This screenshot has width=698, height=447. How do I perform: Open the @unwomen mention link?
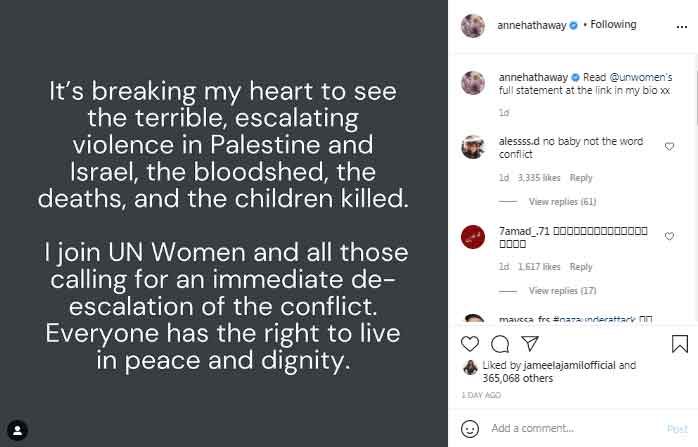pos(638,76)
